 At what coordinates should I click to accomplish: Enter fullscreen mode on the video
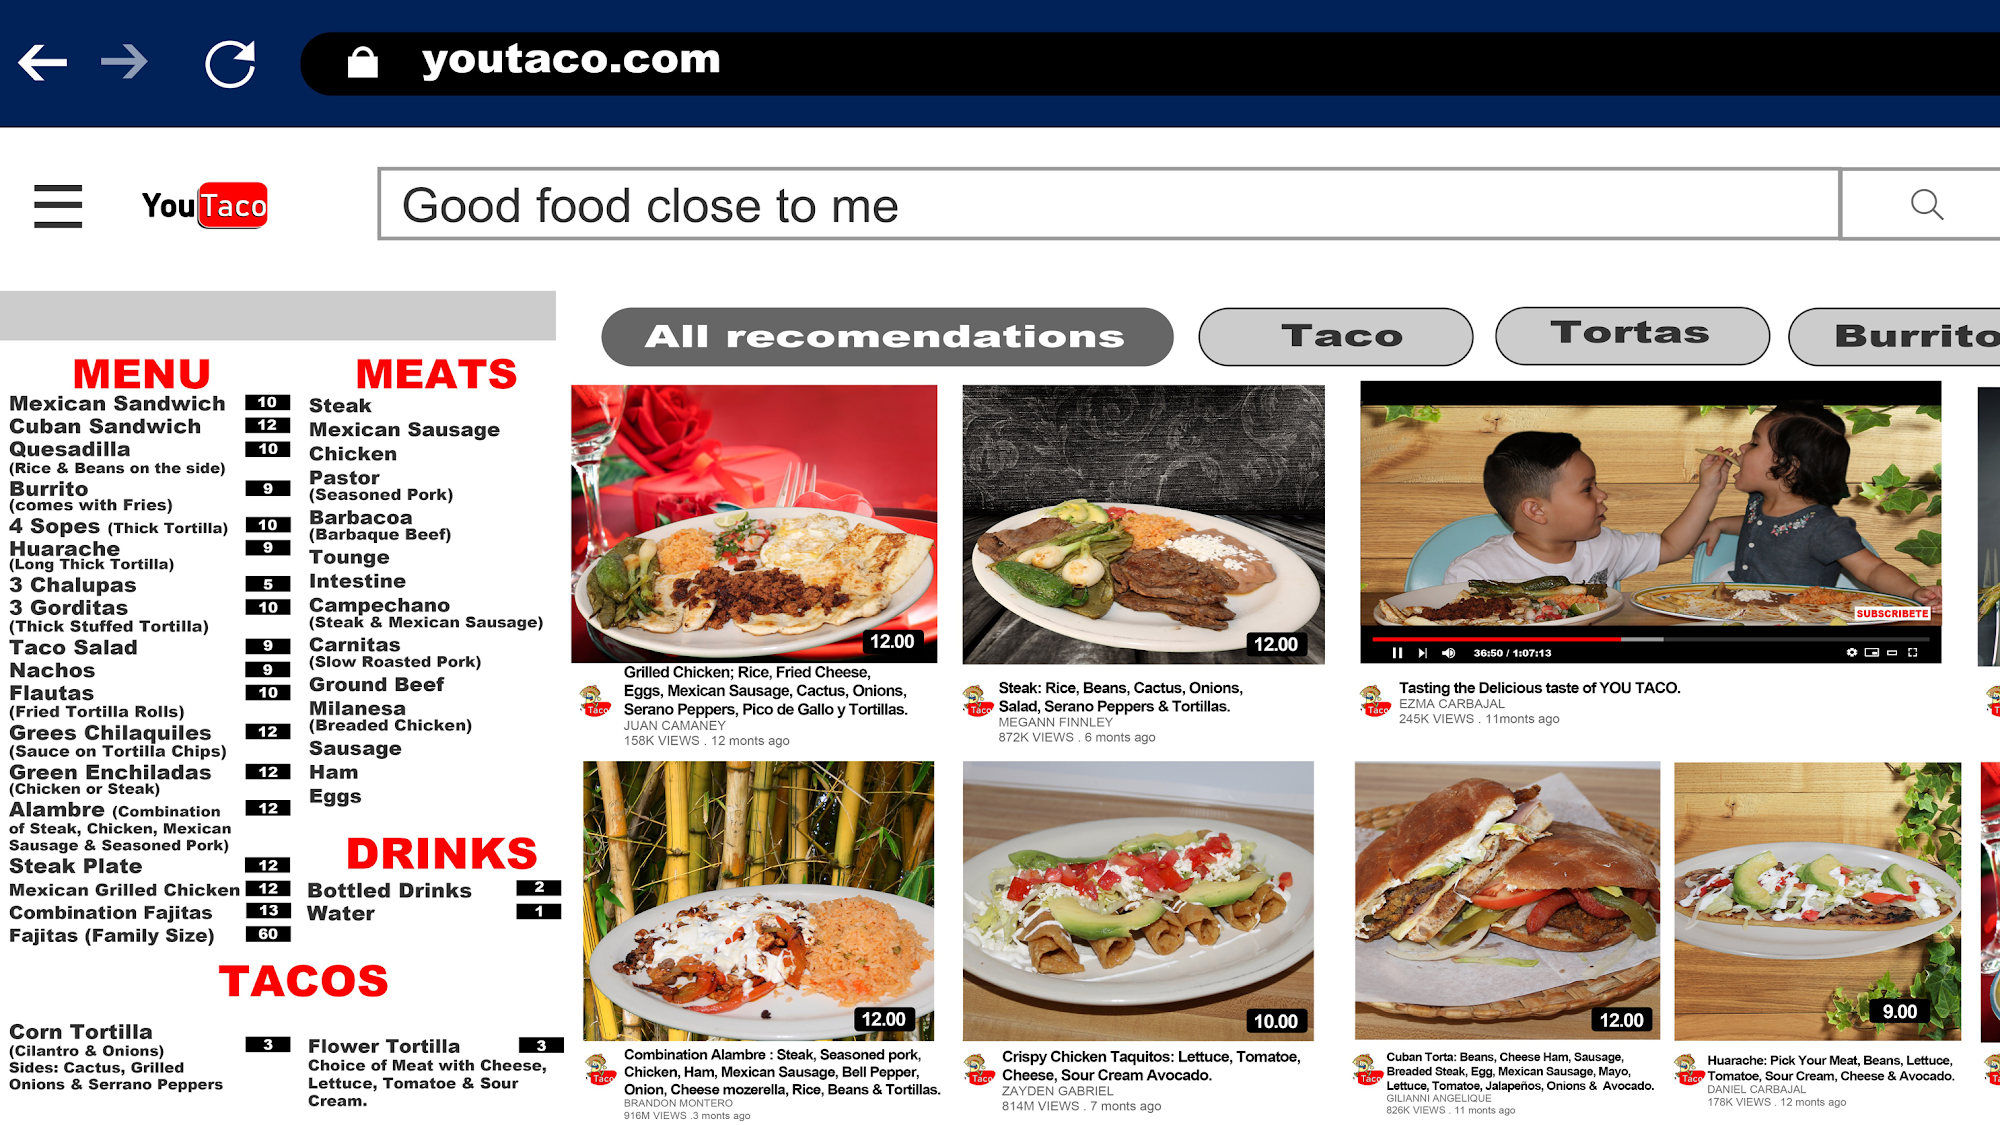[1912, 652]
